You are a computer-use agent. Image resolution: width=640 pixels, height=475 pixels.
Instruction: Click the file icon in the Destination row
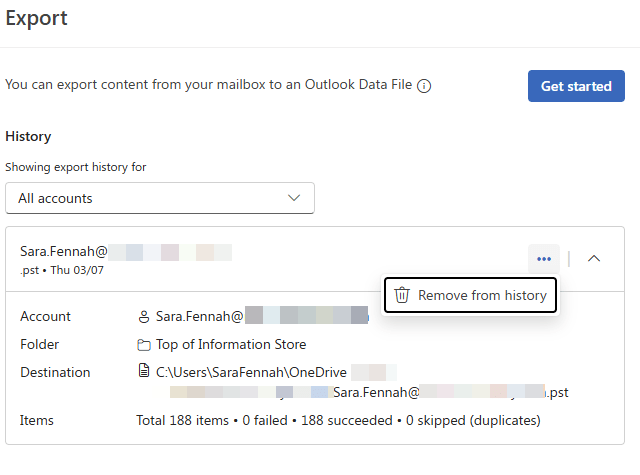click(x=144, y=372)
